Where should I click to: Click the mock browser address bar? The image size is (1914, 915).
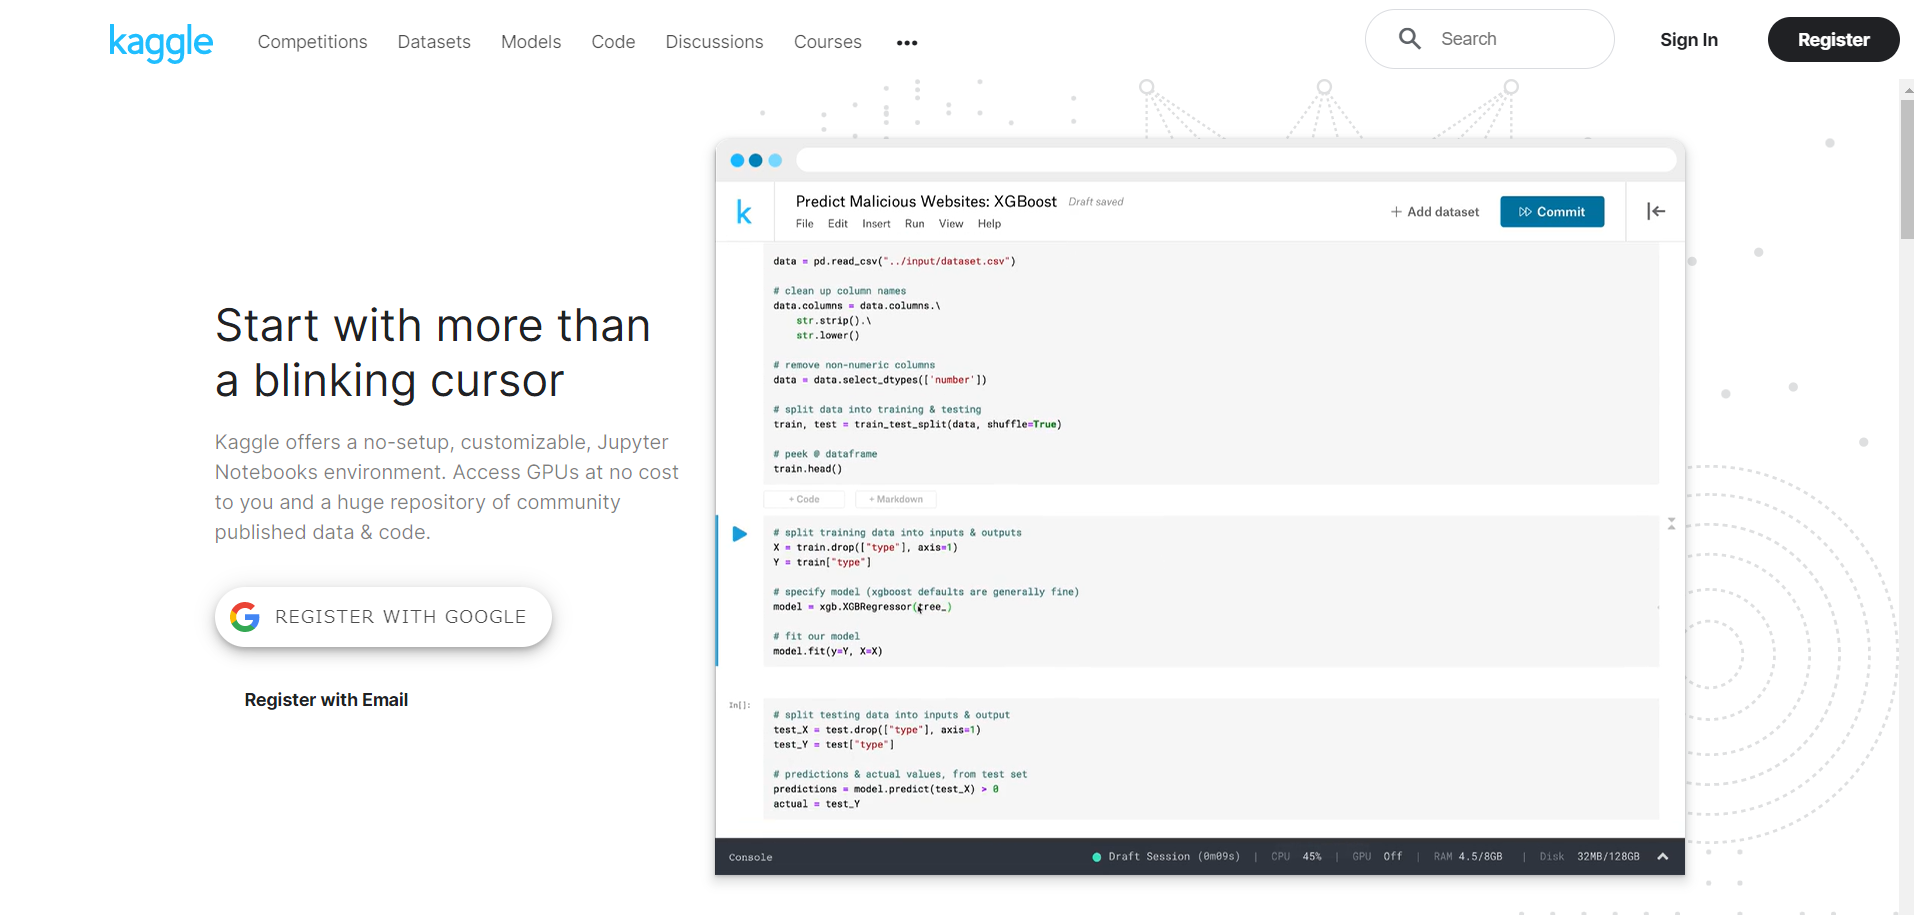(1236, 160)
